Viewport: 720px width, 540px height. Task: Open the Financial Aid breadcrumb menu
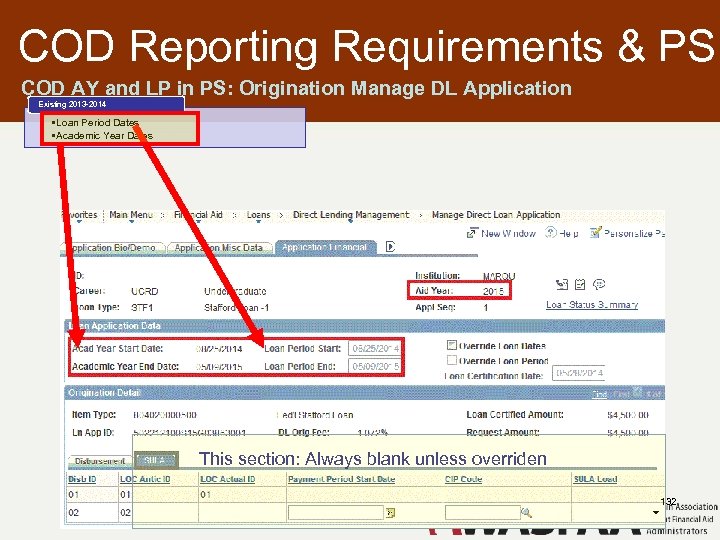click(x=198, y=215)
